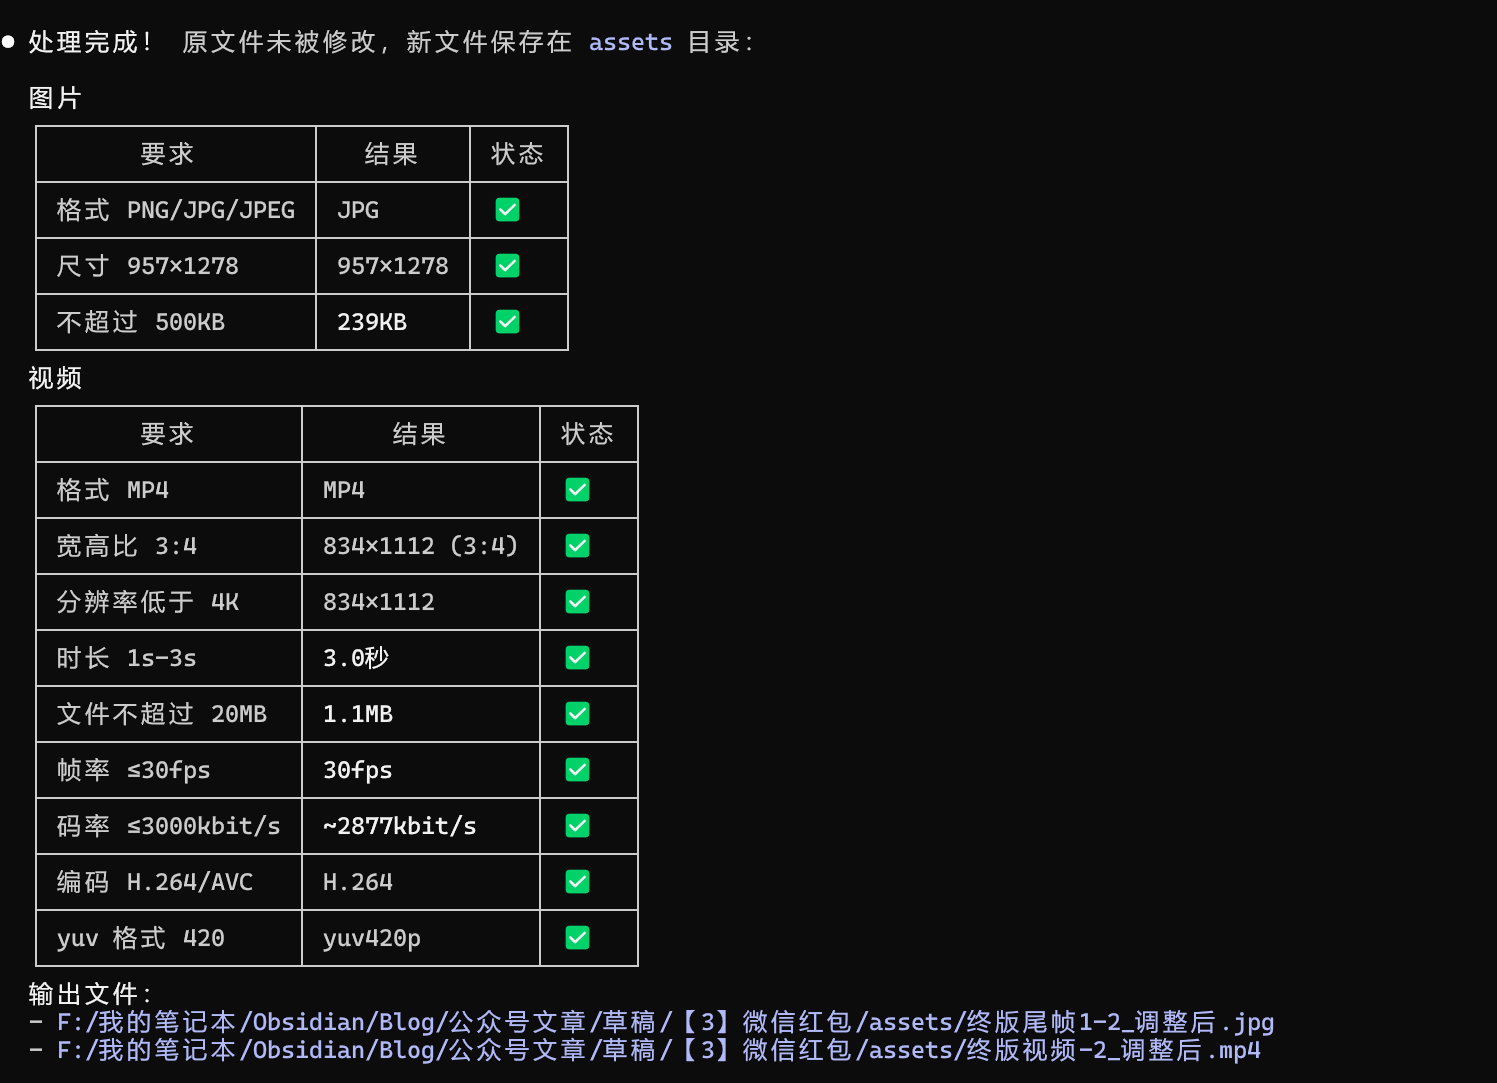Toggle the status check for 1.1MB file size
The height and width of the screenshot is (1083, 1497).
[576, 714]
